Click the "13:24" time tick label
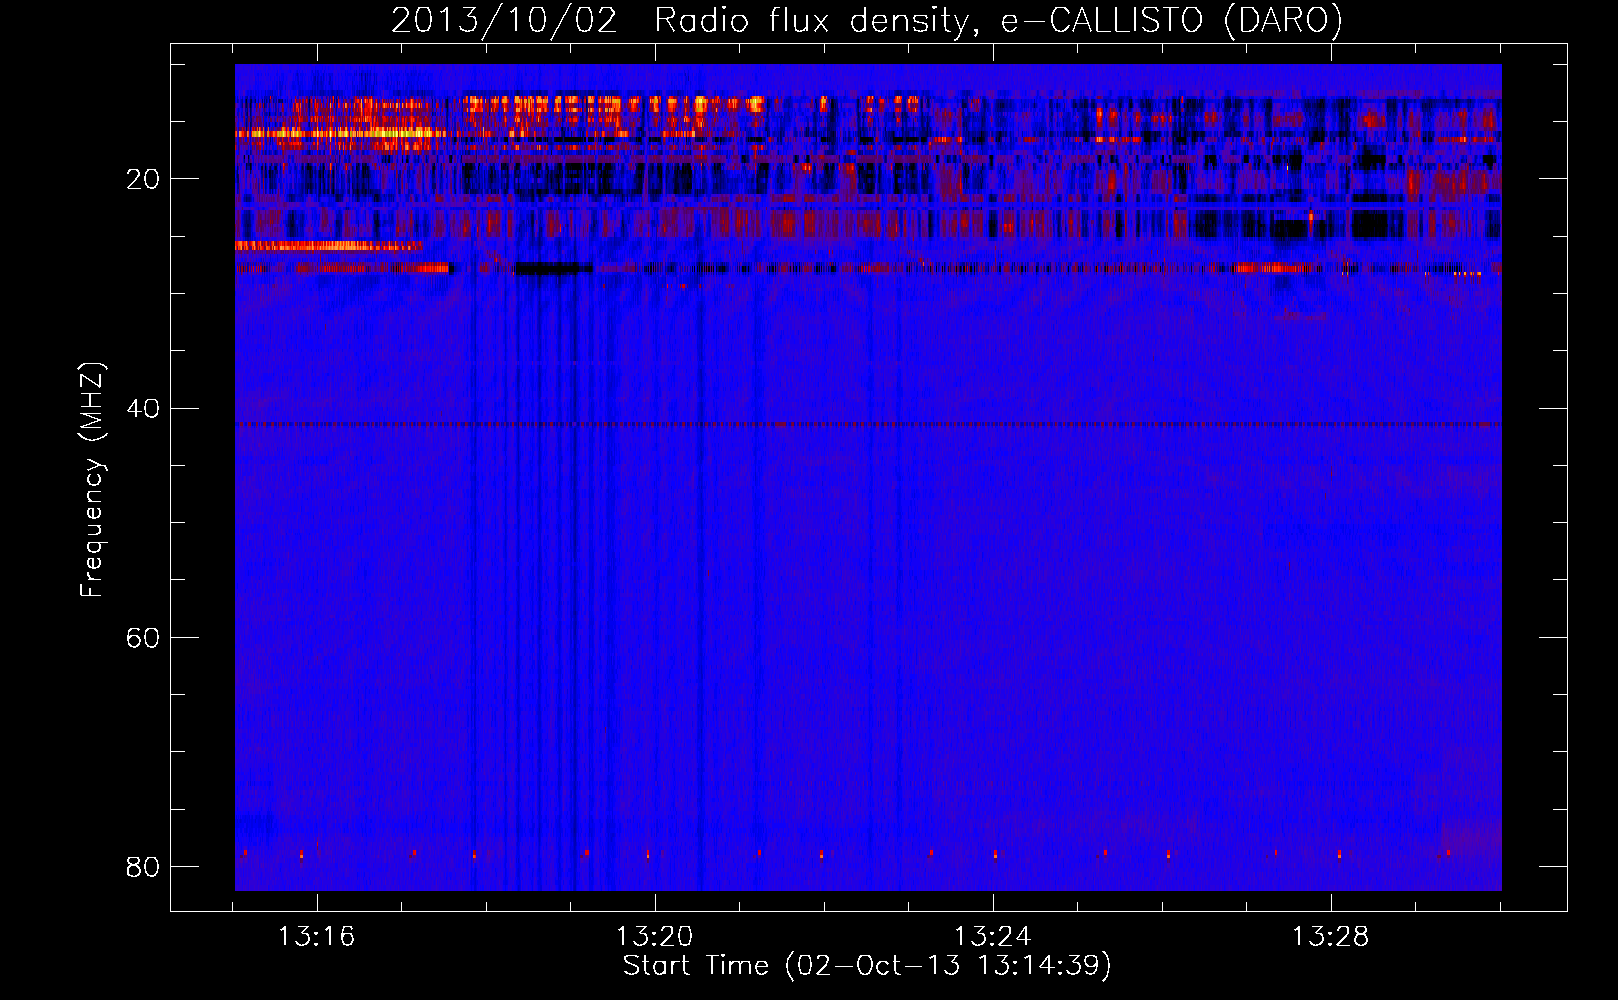The image size is (1618, 1000). point(993,937)
